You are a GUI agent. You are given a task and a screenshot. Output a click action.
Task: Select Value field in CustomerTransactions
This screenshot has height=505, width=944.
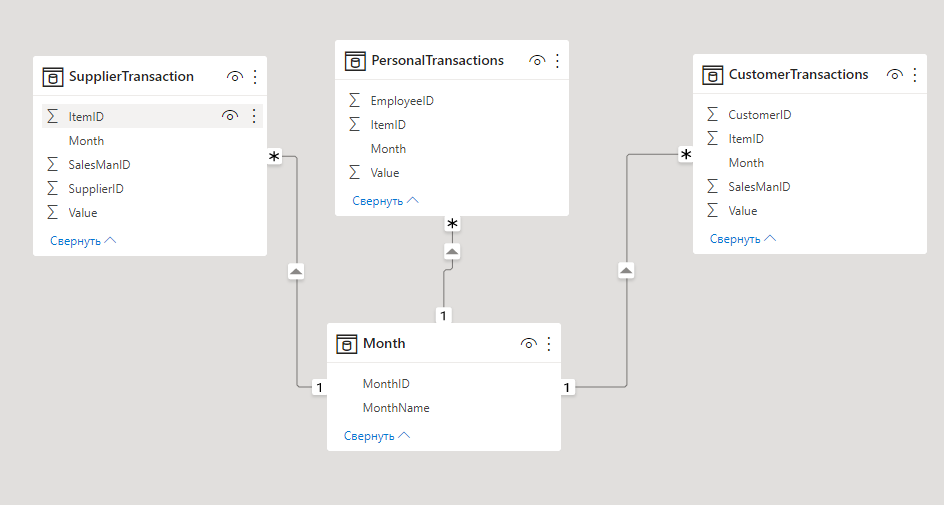(742, 211)
